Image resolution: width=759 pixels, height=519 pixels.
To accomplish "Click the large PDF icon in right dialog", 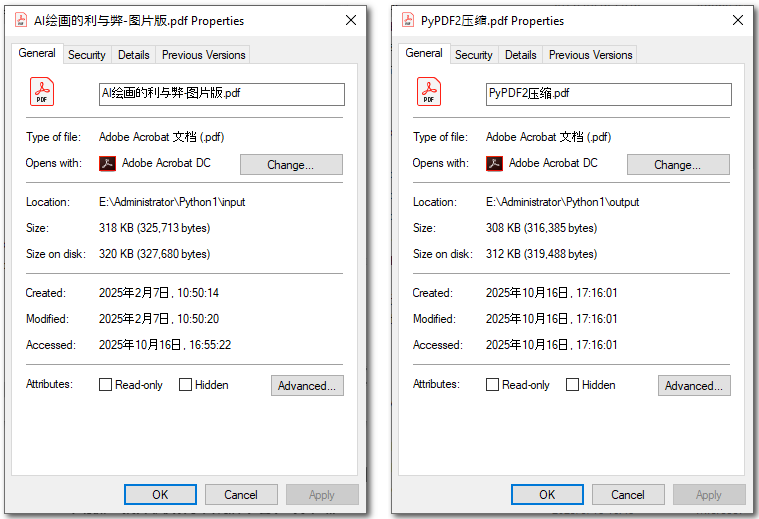I will (429, 93).
